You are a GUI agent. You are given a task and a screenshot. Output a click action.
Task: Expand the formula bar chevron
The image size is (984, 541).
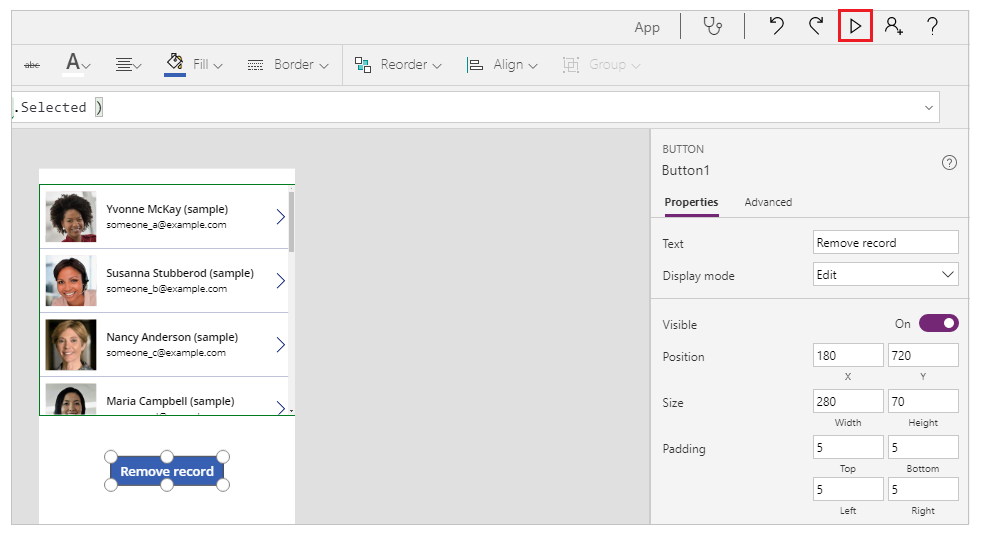(x=929, y=107)
